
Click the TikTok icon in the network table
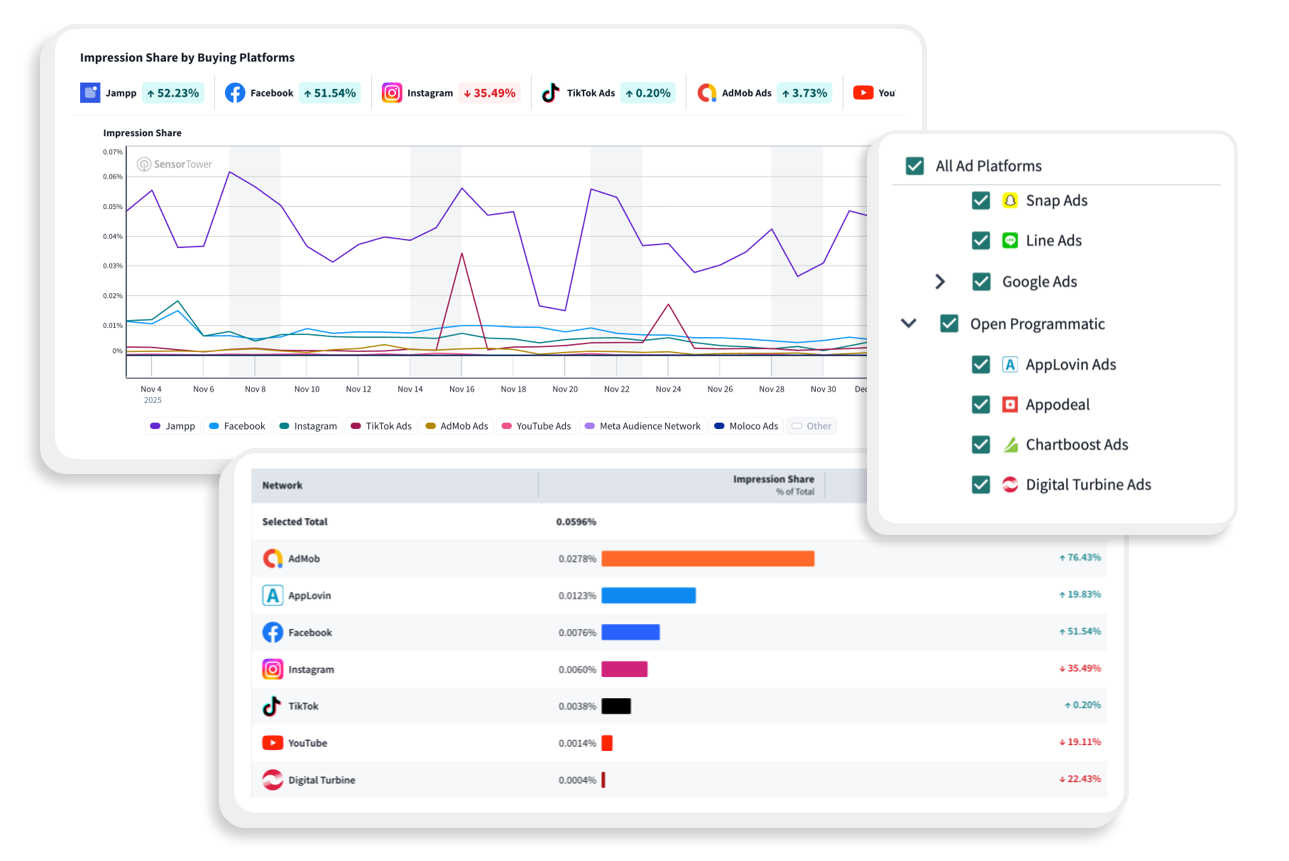272,706
